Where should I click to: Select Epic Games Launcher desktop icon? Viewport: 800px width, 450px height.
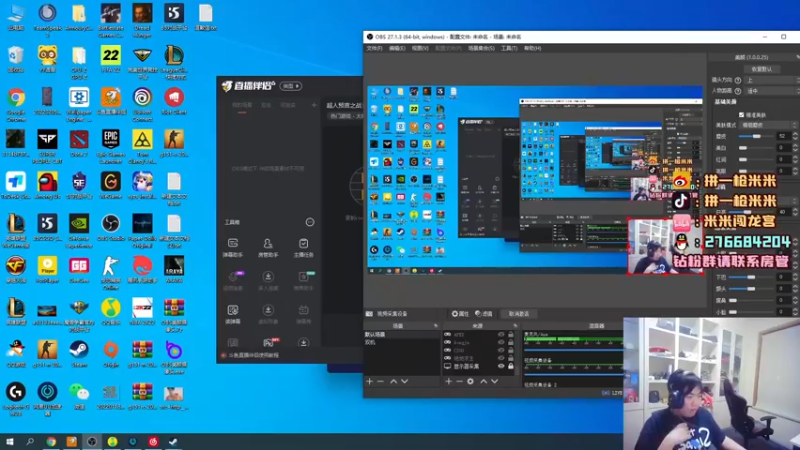111,147
